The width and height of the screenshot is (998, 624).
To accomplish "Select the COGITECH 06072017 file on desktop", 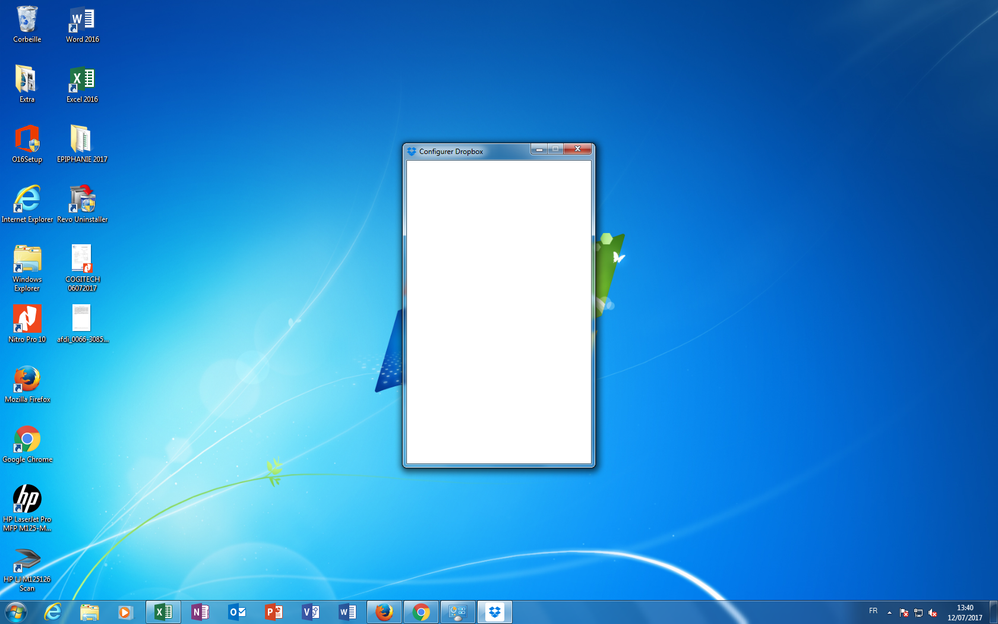I will [82, 260].
